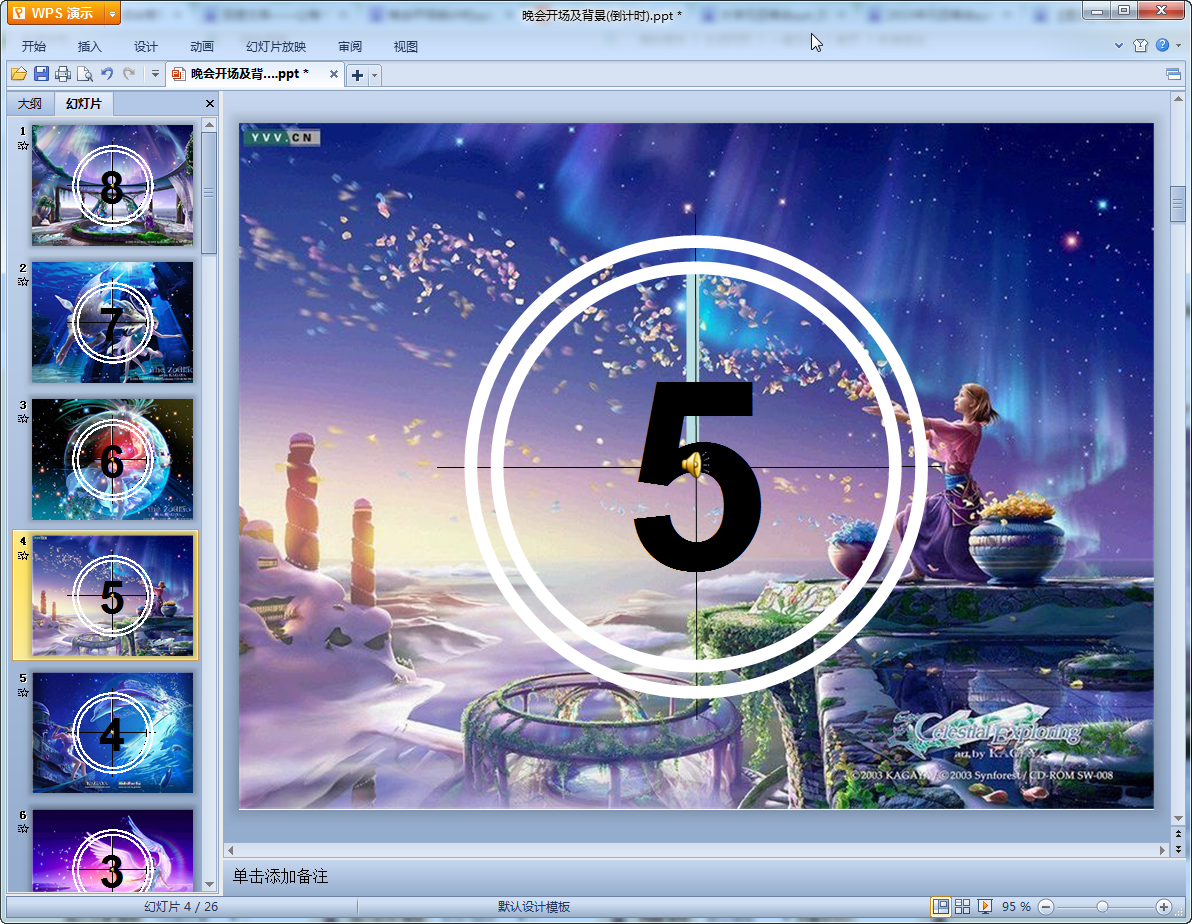The height and width of the screenshot is (924, 1192).
Task: Switch to the 幻灯片 slides tab
Action: coord(84,103)
